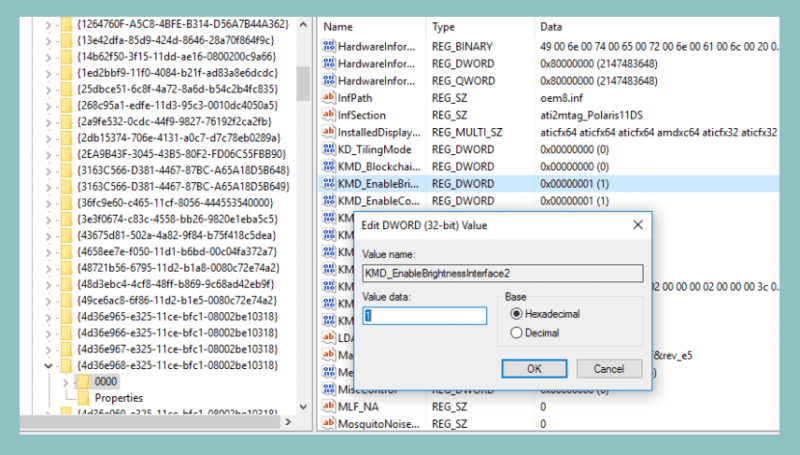Collapse the {4d36e968-e325-11ce-bfc1-08002be10318} key
This screenshot has height=455, width=800.
point(48,365)
